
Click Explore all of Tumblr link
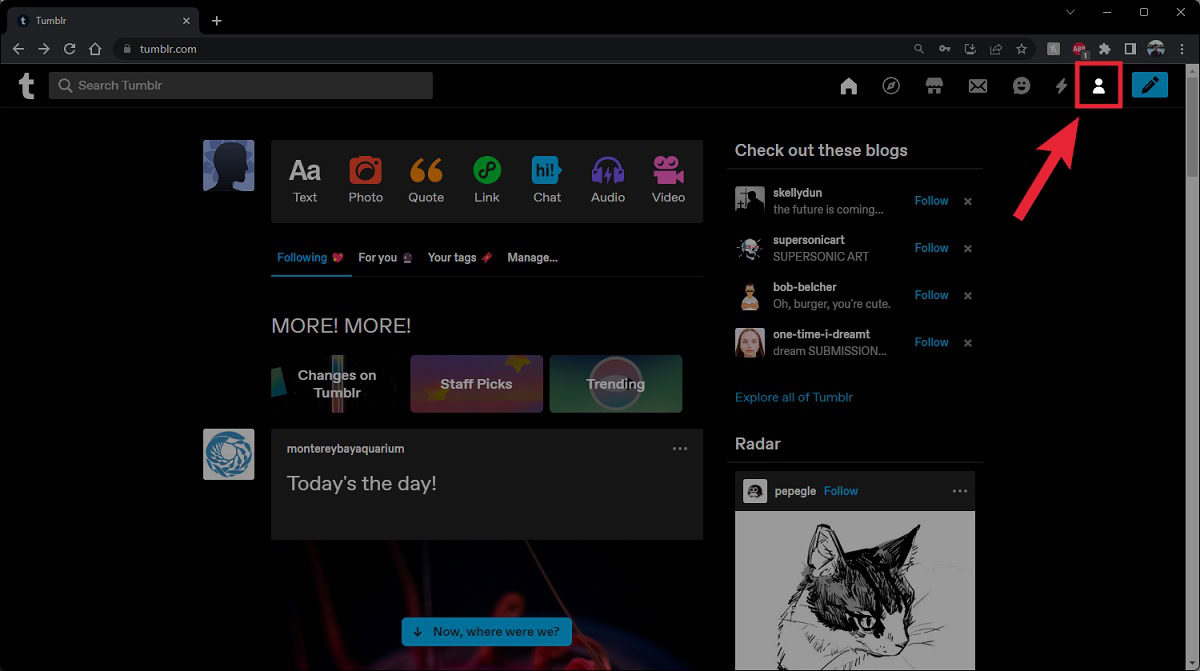(794, 397)
